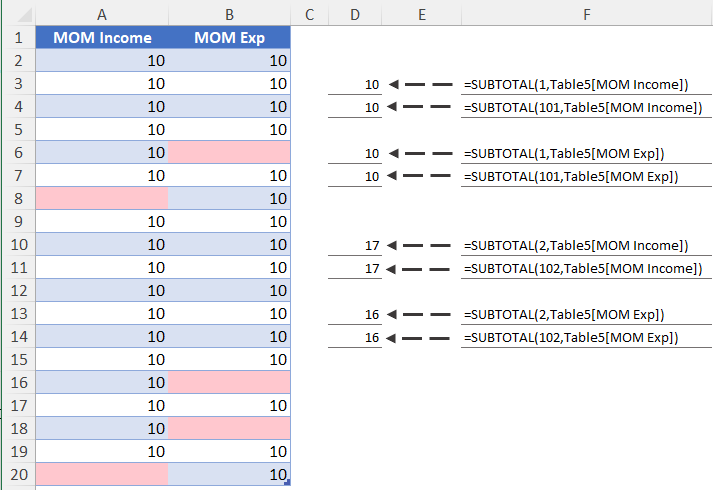Click the select-all corner triangle

(24, 15)
